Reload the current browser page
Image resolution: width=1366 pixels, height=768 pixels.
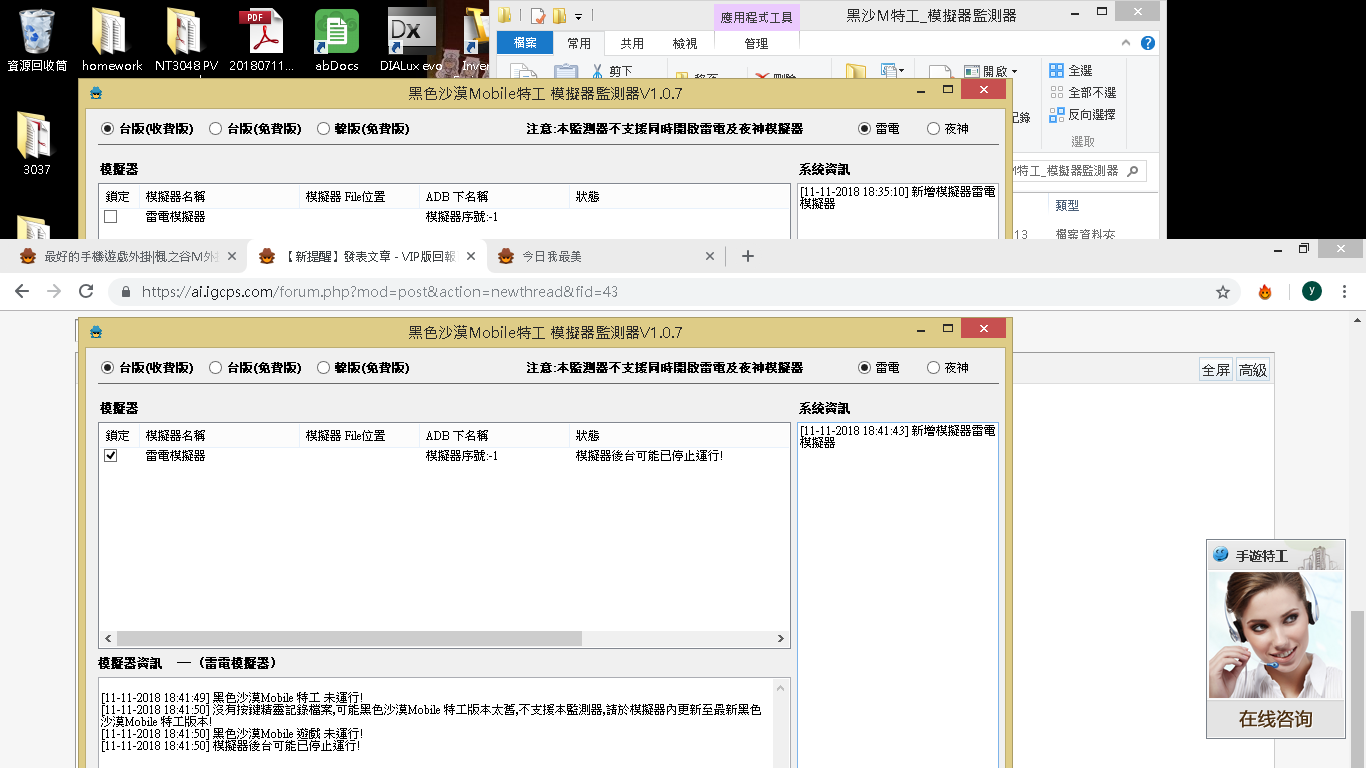pos(86,291)
